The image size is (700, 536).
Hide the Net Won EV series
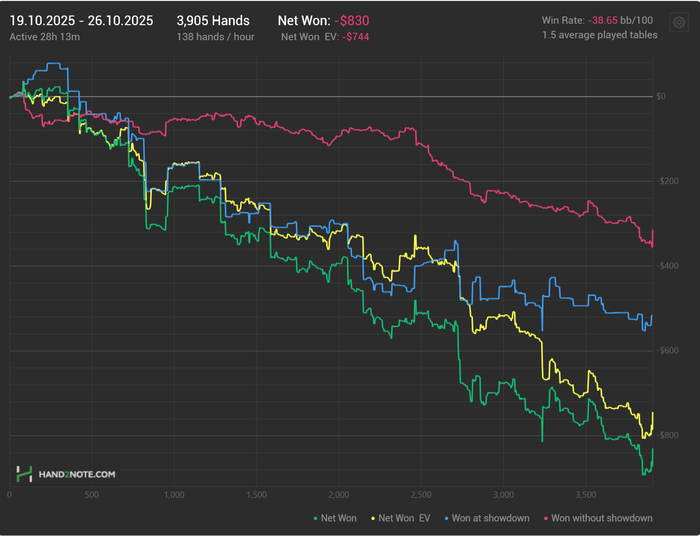coord(406,518)
